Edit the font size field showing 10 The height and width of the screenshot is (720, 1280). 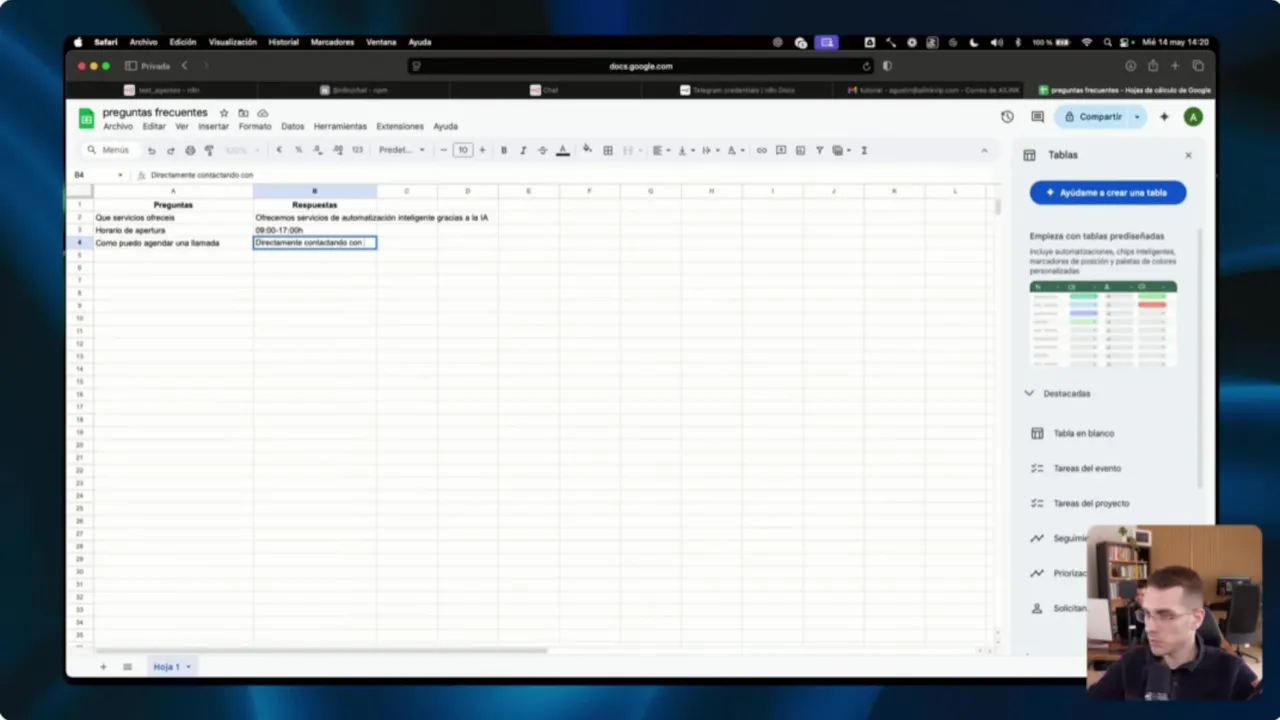[x=463, y=150]
